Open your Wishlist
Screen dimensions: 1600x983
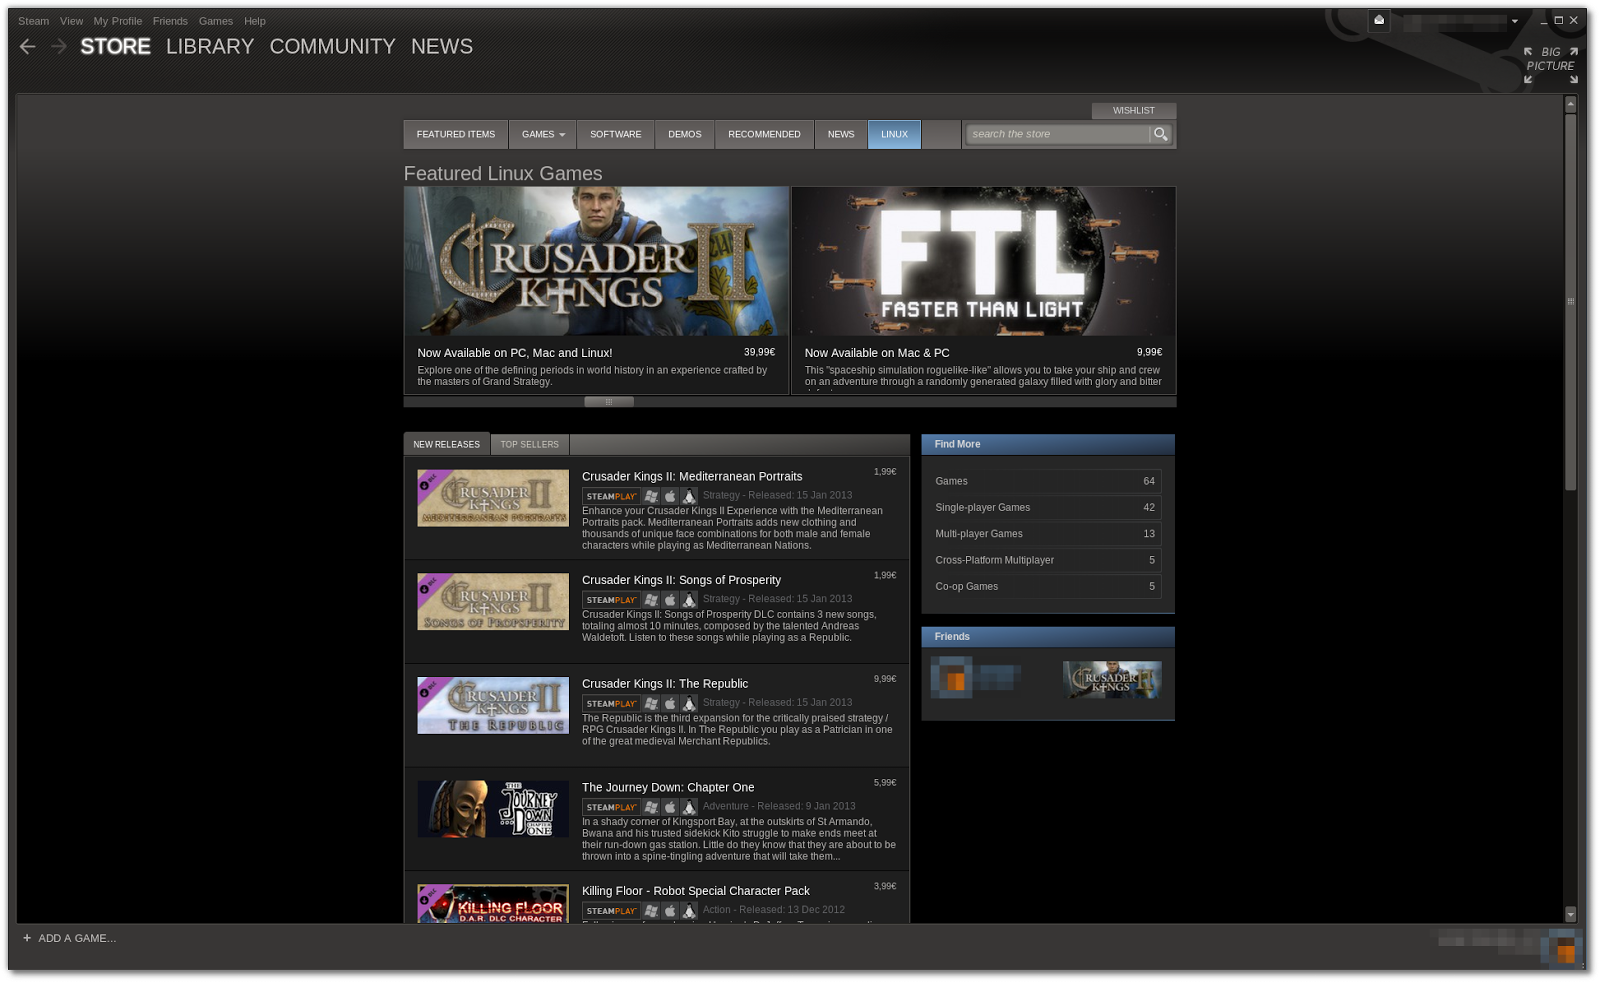coord(1134,110)
